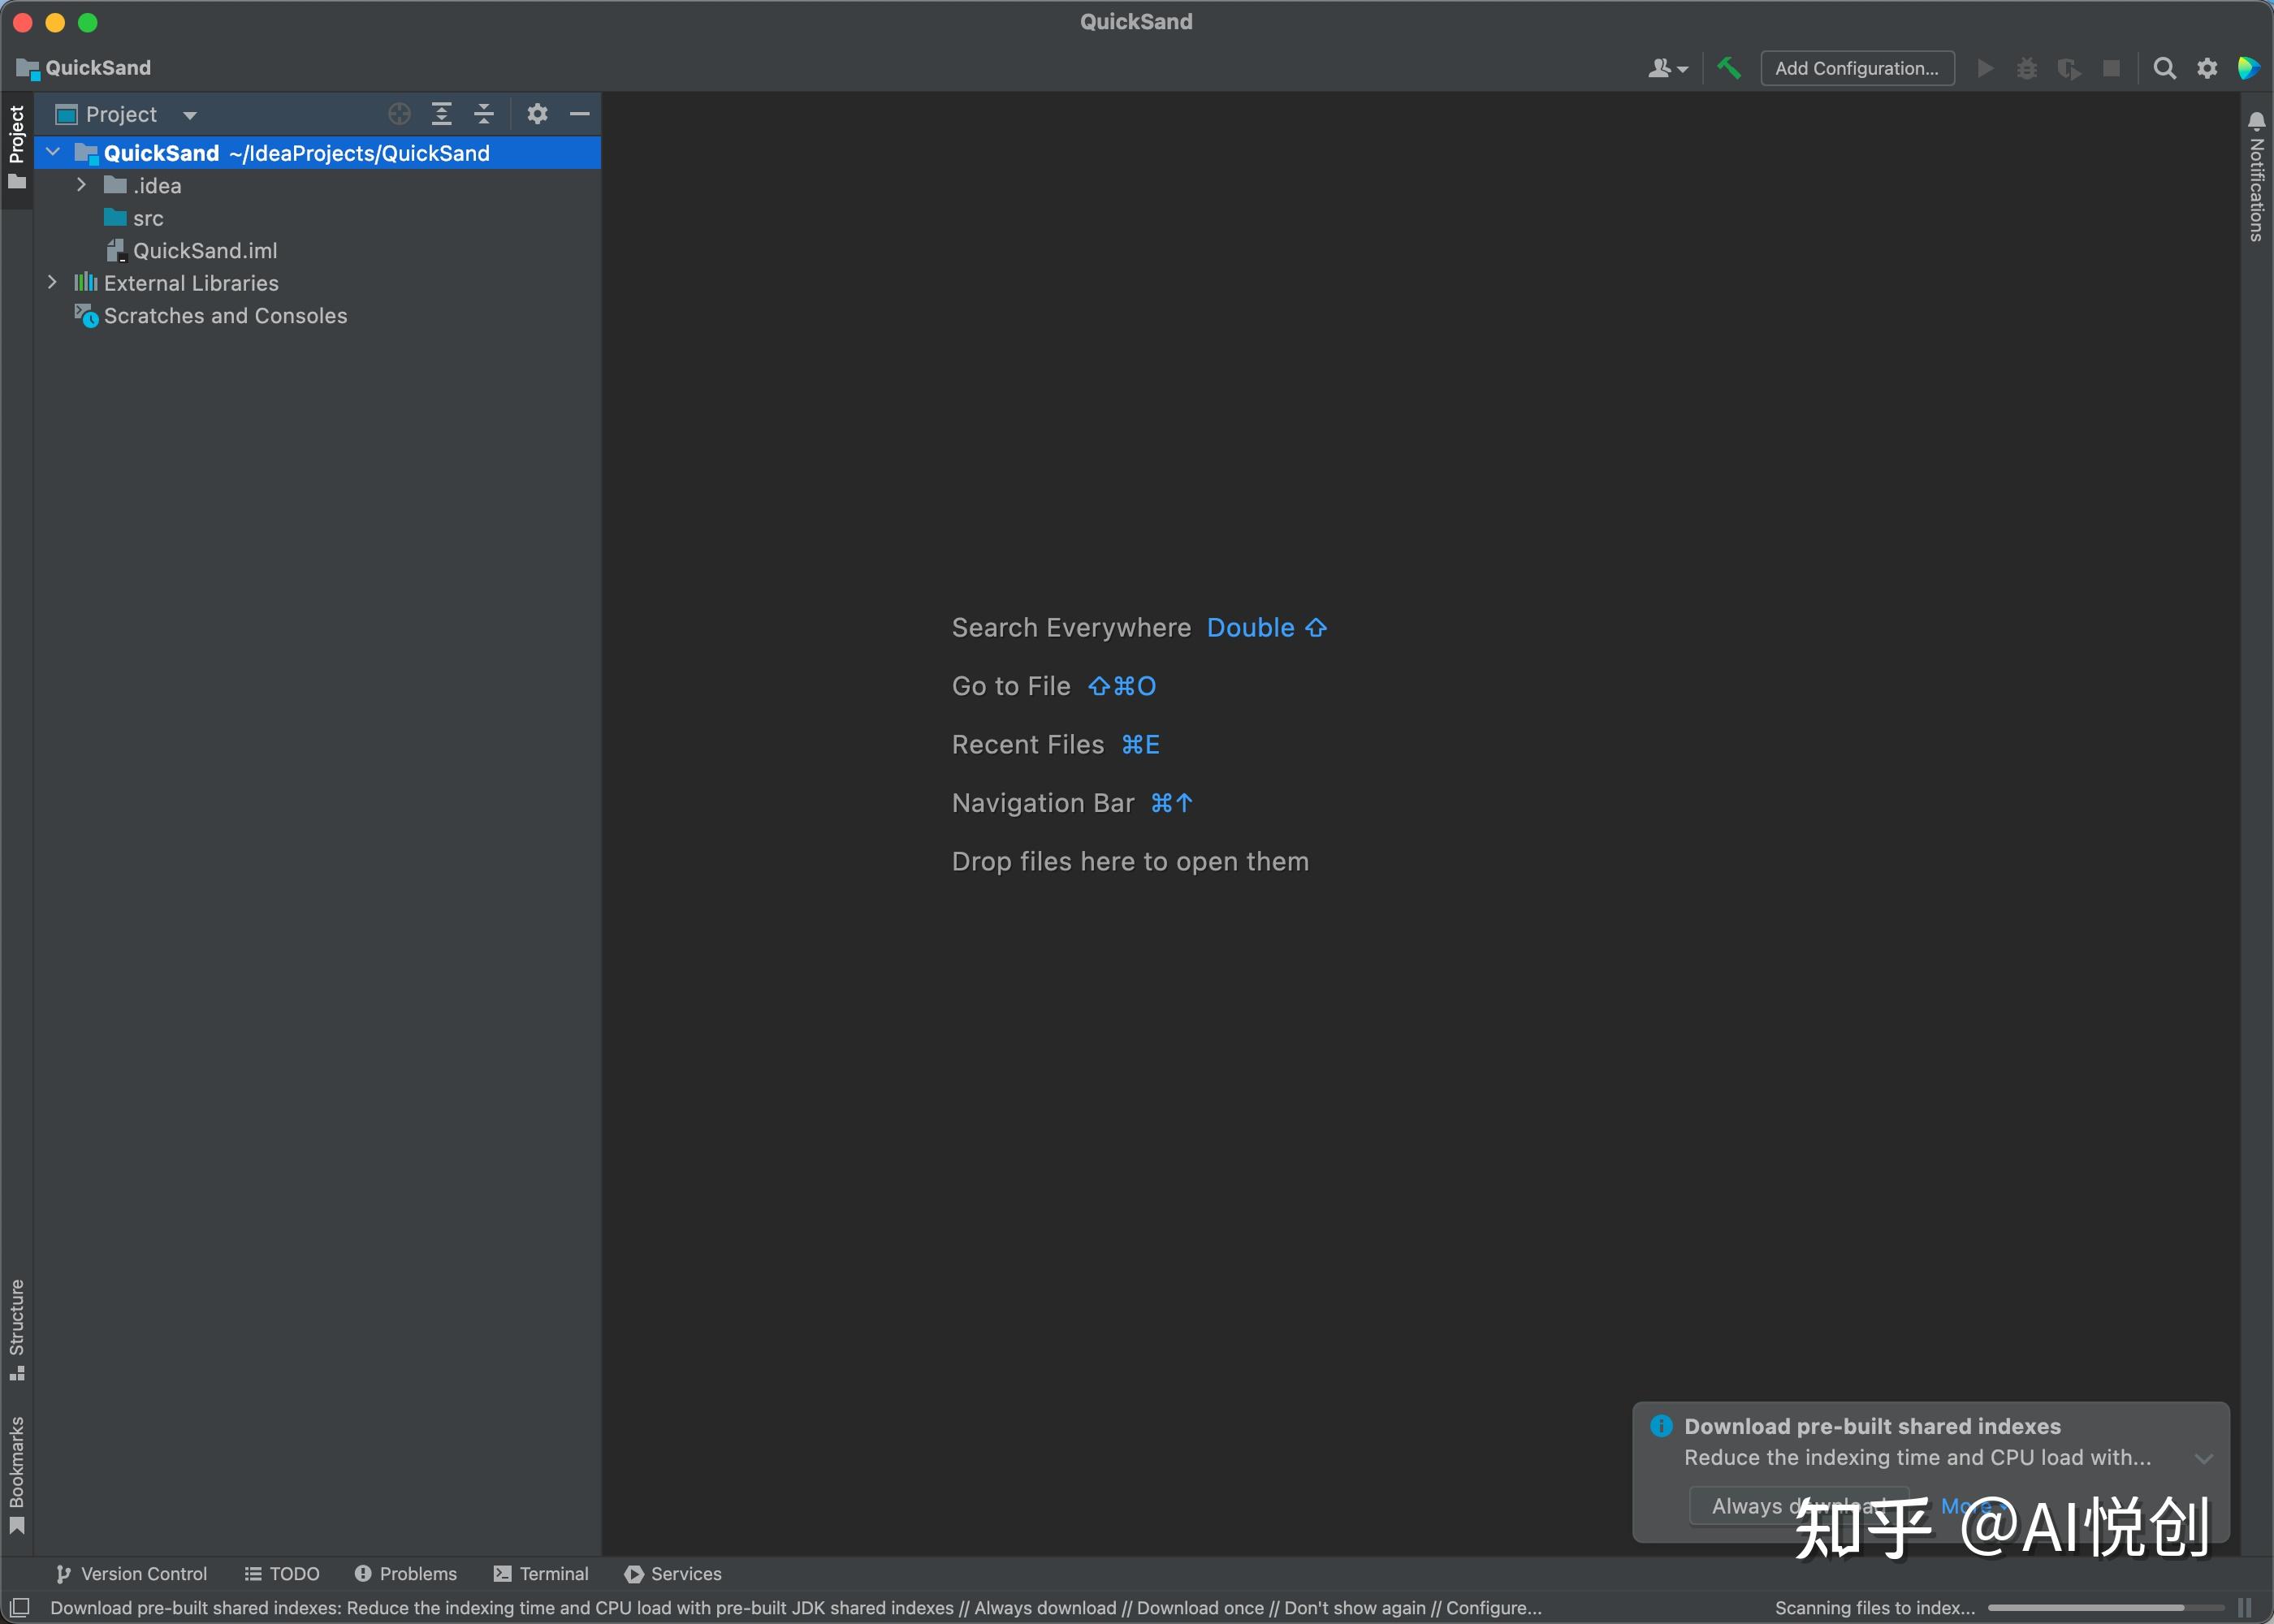Click Expand All icon in Project panel
2274x1624 pixels.
(x=441, y=114)
